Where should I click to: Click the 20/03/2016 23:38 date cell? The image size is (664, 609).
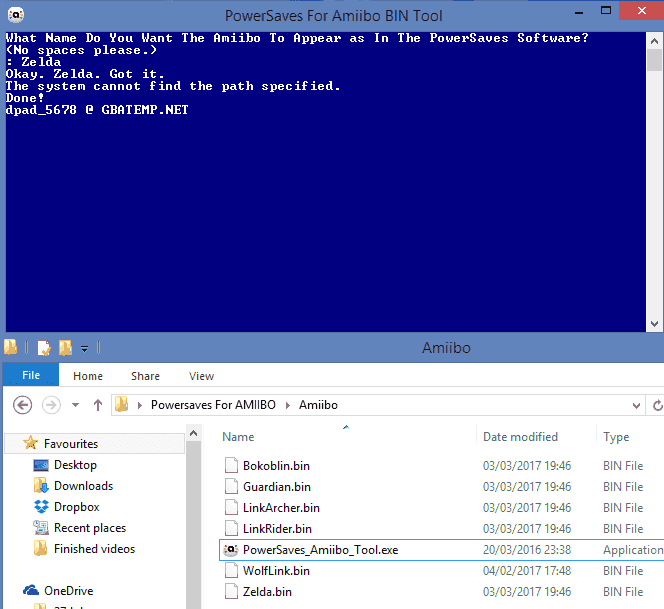click(527, 550)
